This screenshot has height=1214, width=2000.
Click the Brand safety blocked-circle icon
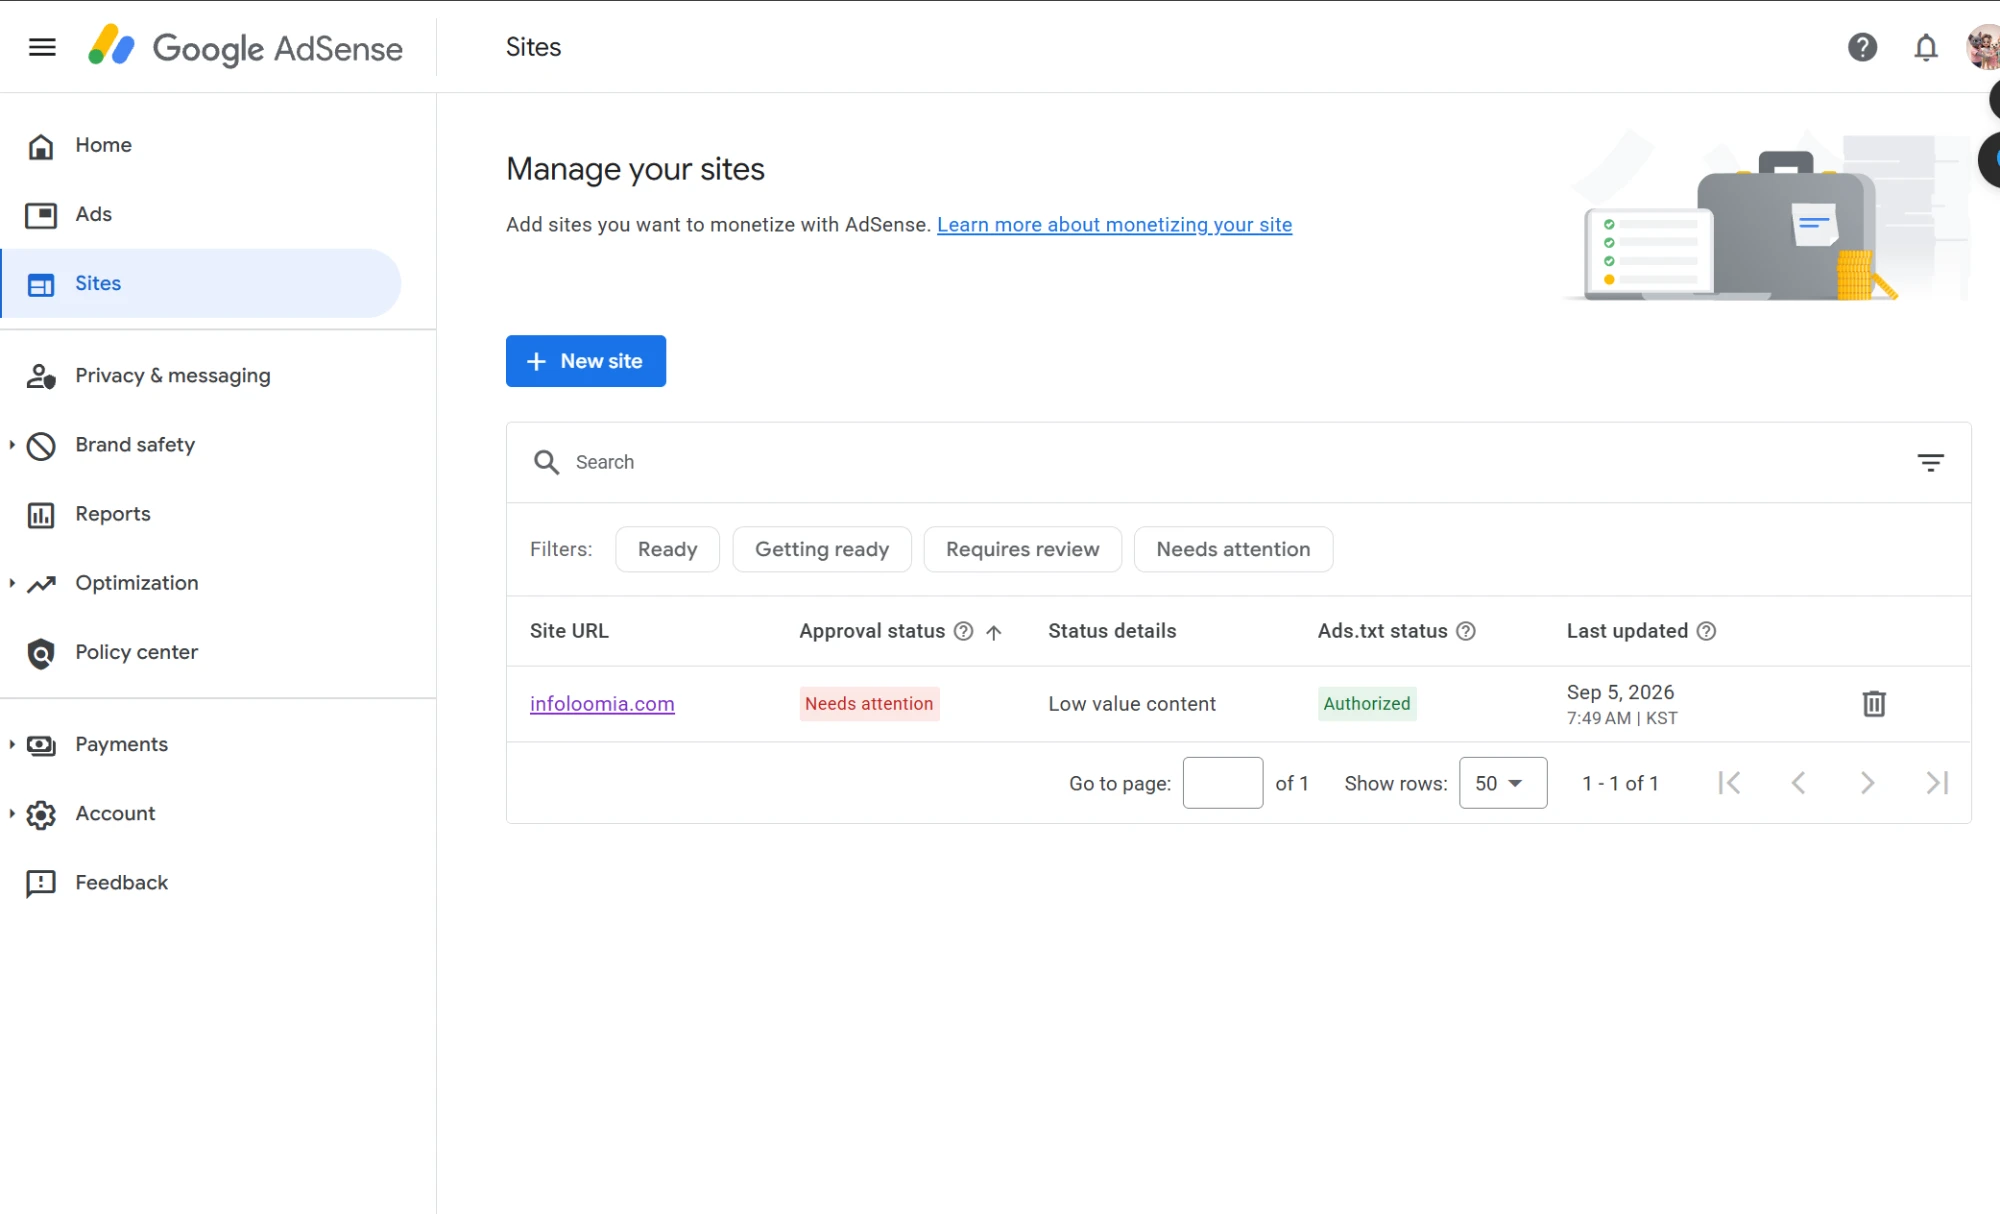41,446
